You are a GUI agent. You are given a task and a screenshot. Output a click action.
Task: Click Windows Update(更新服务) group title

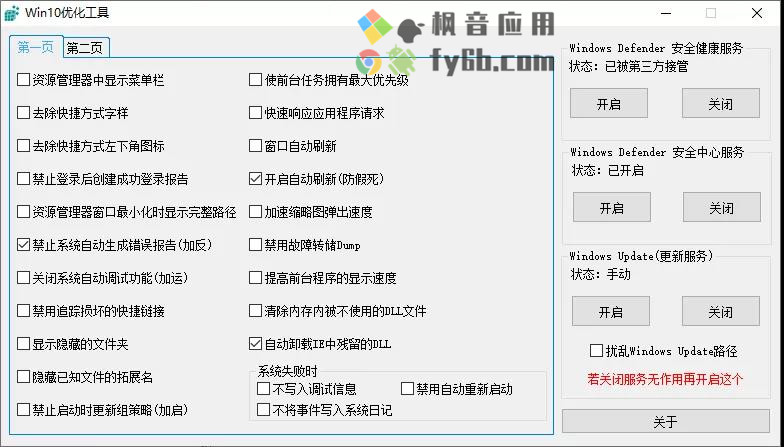pyautogui.click(x=641, y=256)
